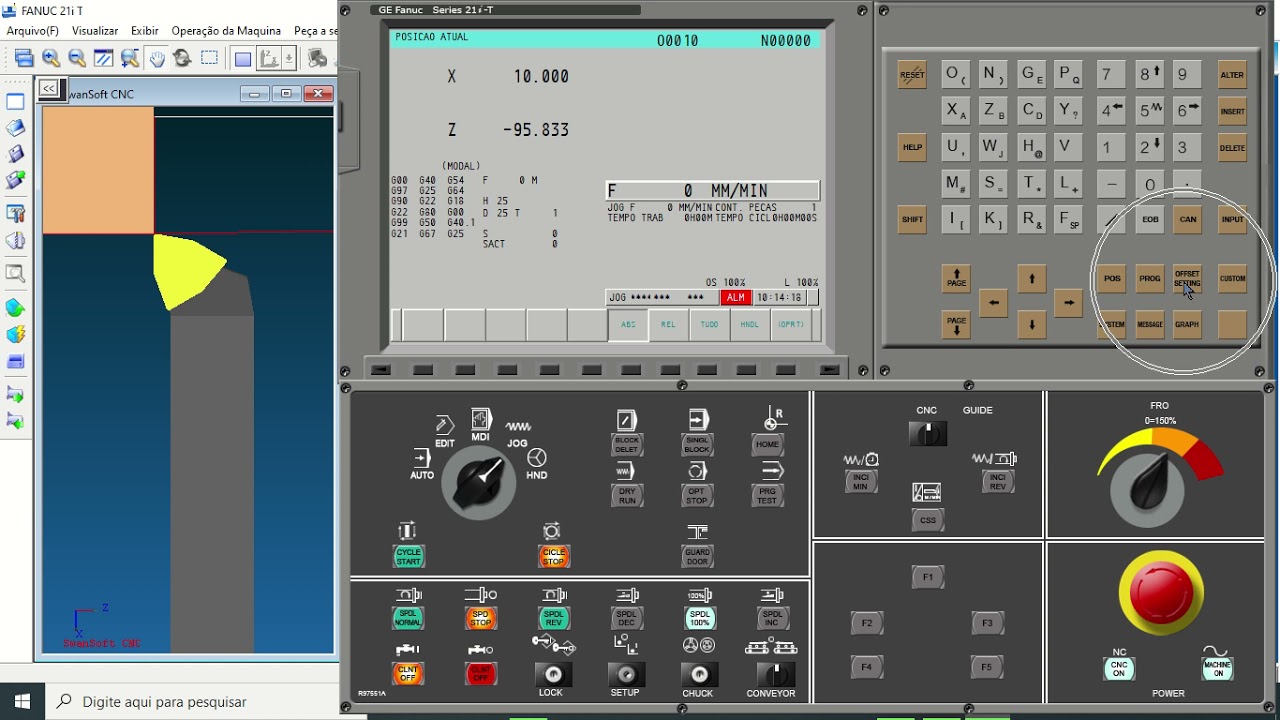Image resolution: width=1280 pixels, height=720 pixels.
Task: Toggle the SINGL BLOCK button
Action: (697, 445)
